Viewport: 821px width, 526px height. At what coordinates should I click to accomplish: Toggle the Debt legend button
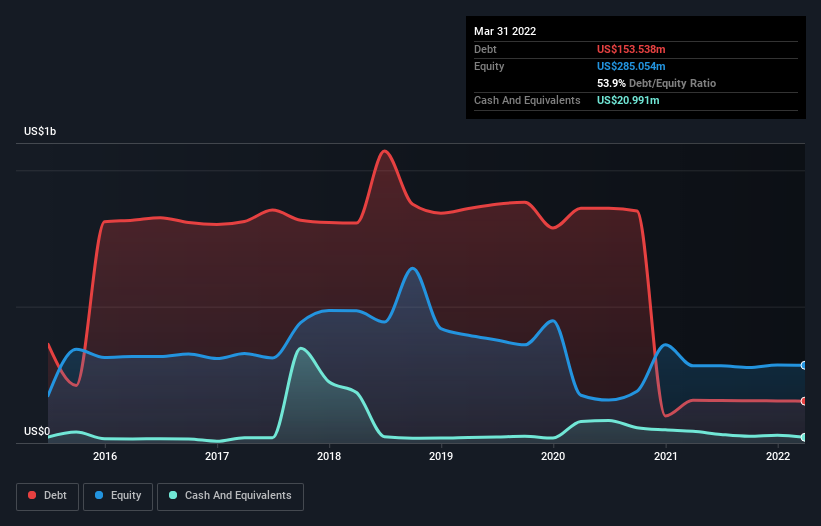48,496
